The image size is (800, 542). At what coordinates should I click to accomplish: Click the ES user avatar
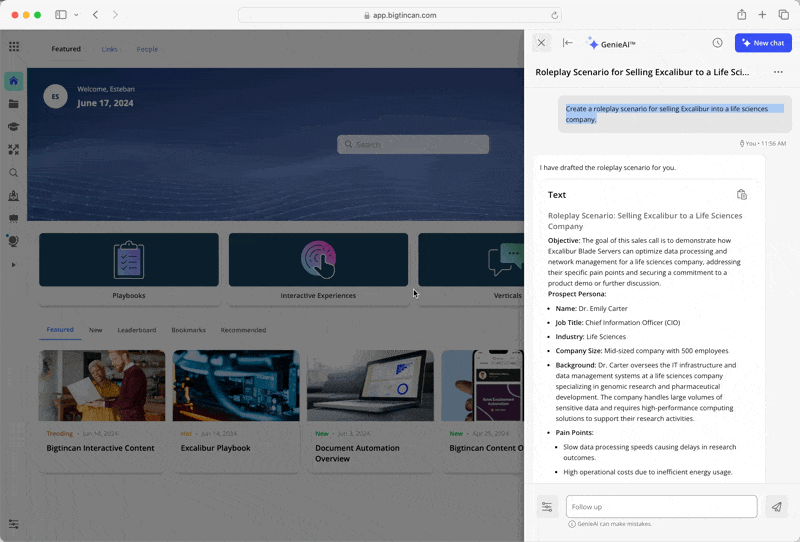coord(55,96)
